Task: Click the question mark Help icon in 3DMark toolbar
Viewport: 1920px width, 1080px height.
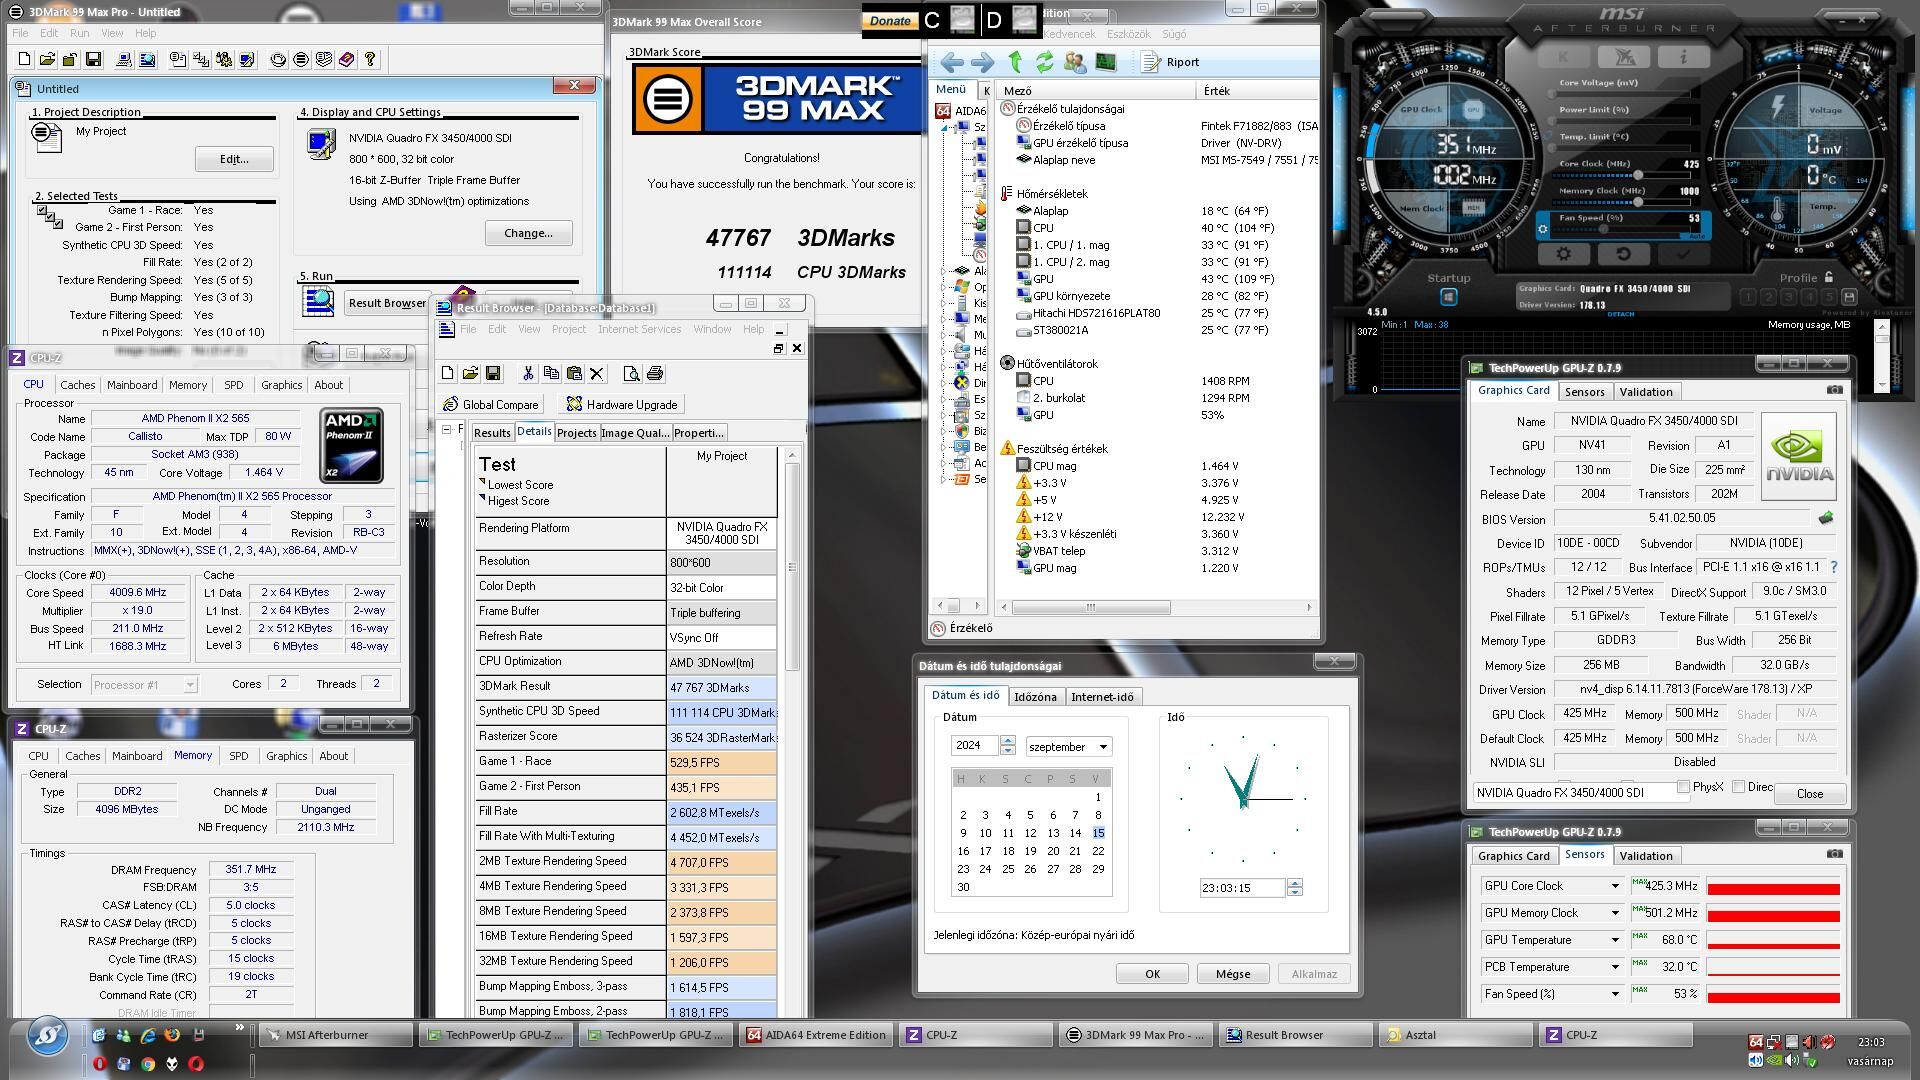Action: (x=370, y=60)
